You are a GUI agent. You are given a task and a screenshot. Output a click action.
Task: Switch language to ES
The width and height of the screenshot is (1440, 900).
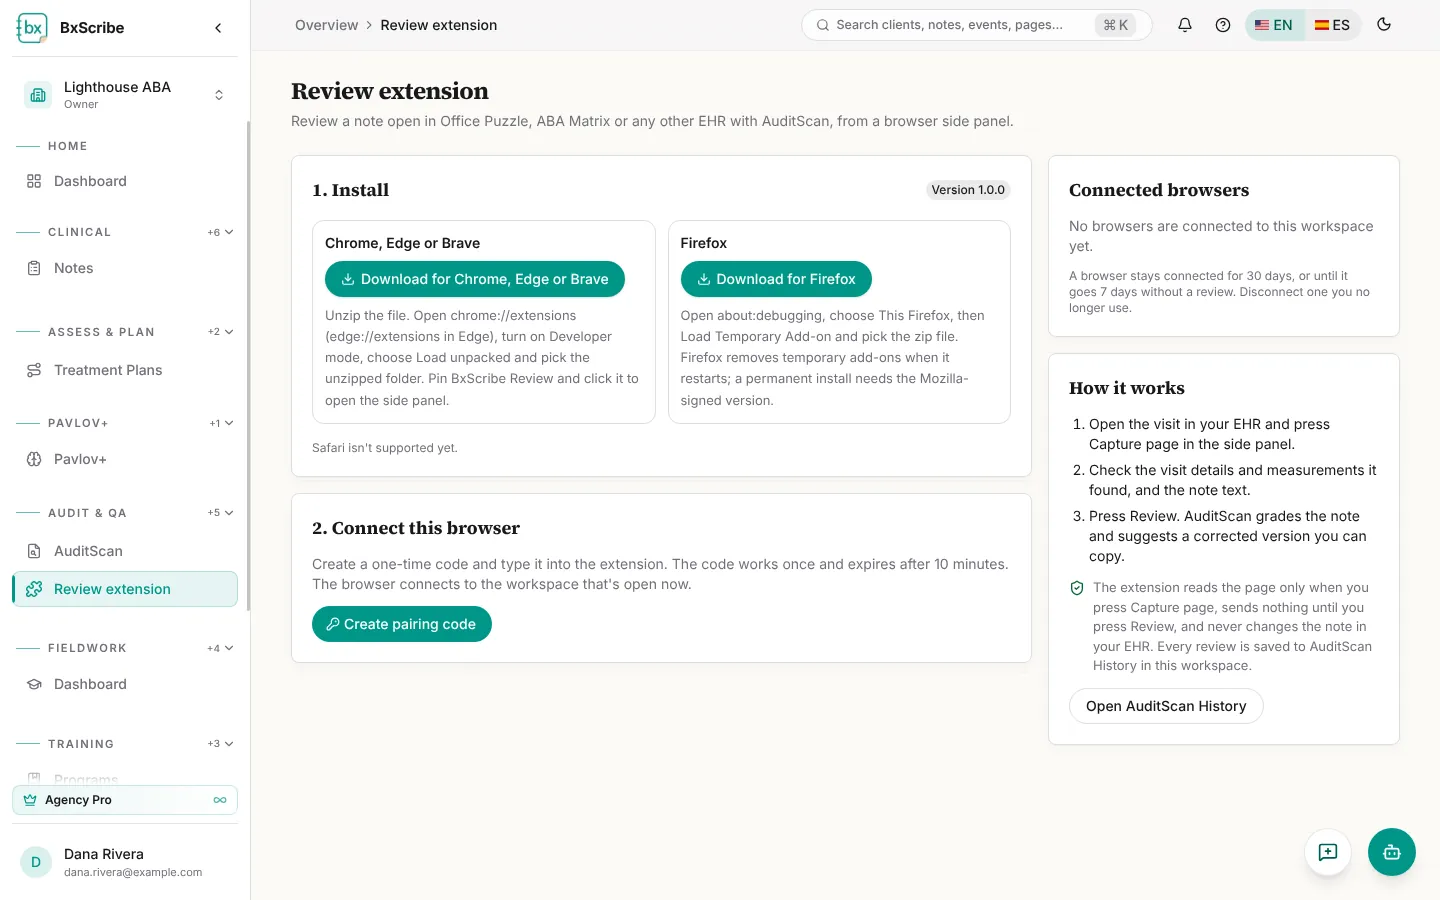(1332, 25)
